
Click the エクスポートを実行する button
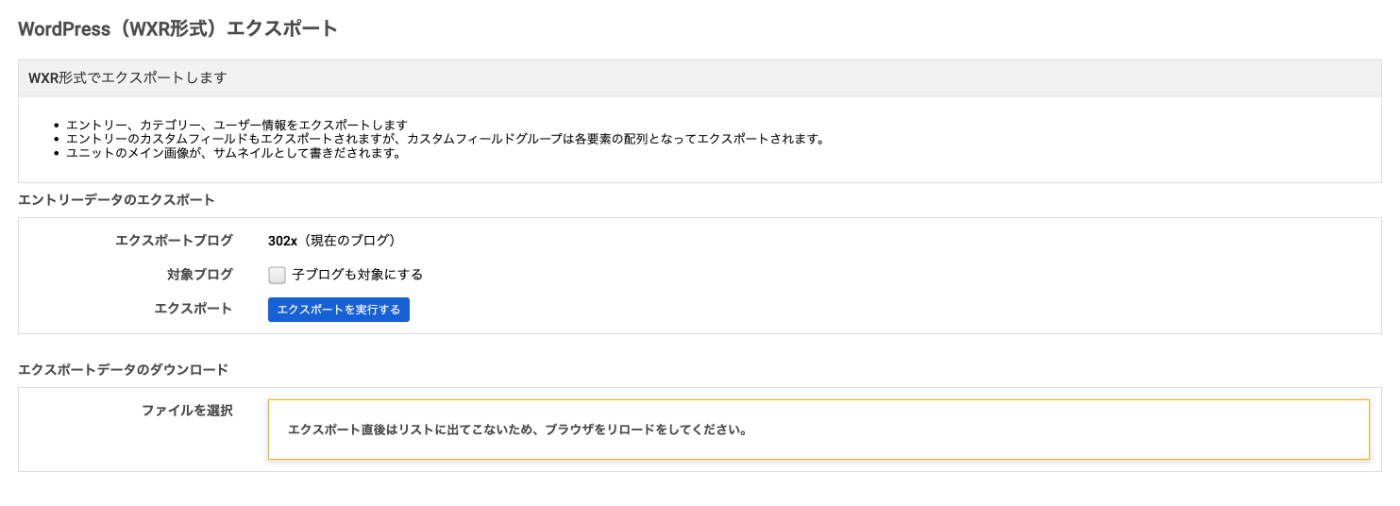(x=338, y=310)
